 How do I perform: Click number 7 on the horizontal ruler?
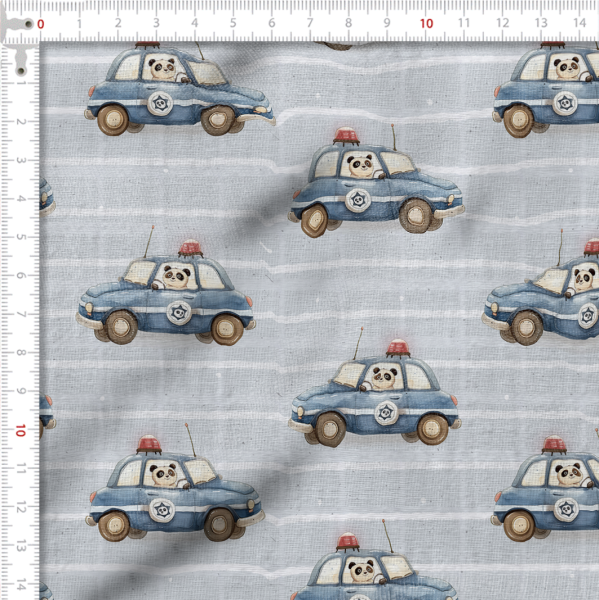310,23
